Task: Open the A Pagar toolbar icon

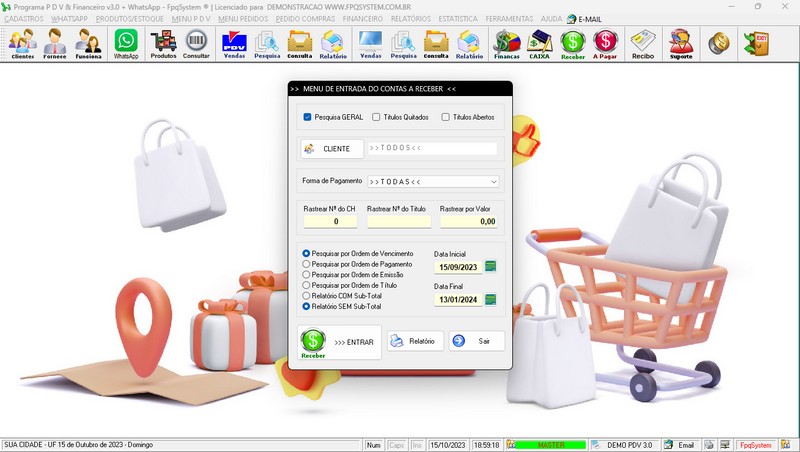Action: [605, 44]
